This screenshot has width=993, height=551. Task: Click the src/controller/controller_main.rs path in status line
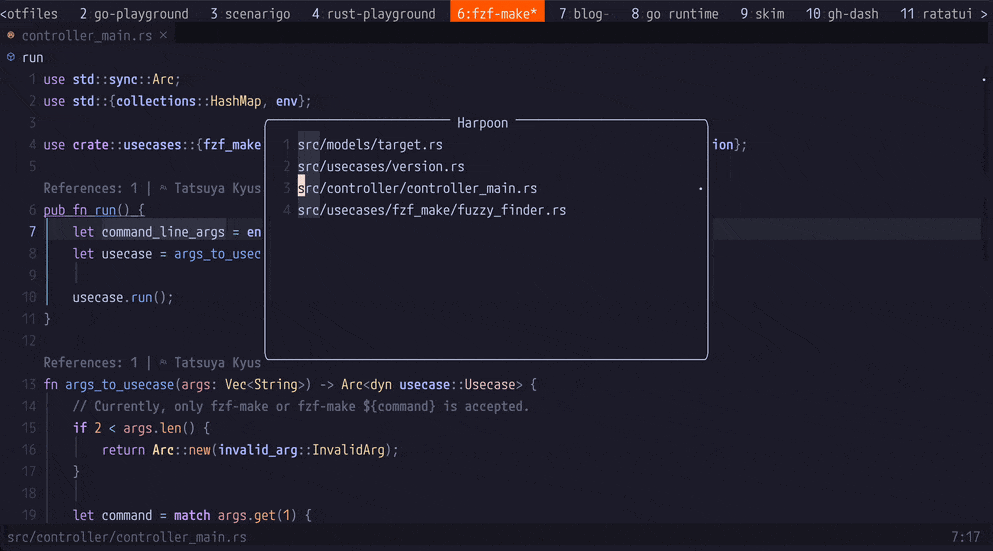pos(126,538)
